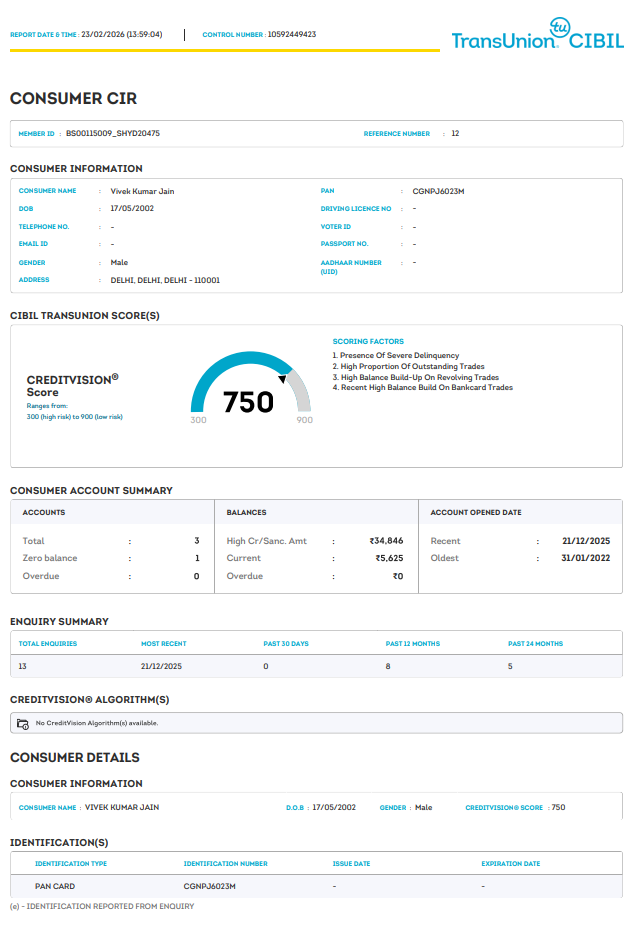Click the TOTAL ENQUIRIES column header
636x941 pixels.
coord(48,644)
